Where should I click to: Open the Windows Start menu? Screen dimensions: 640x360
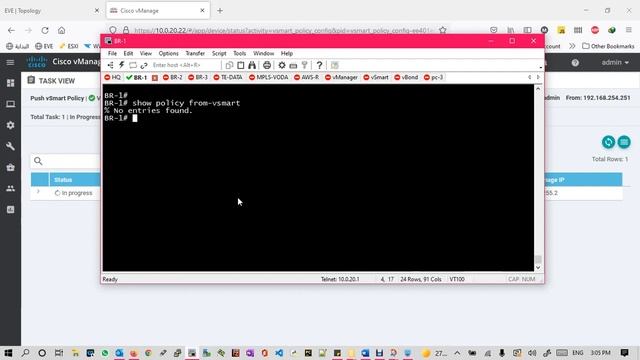coord(8,353)
